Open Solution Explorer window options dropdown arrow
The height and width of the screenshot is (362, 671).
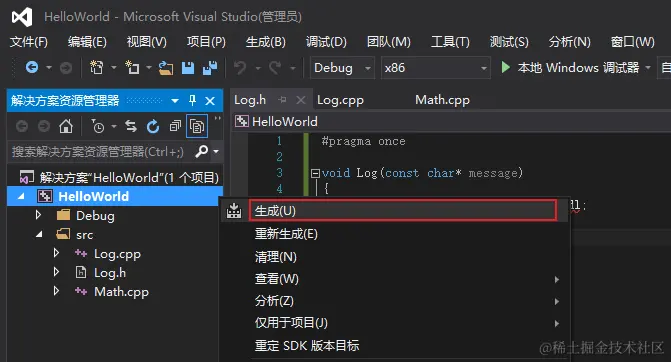[175, 101]
